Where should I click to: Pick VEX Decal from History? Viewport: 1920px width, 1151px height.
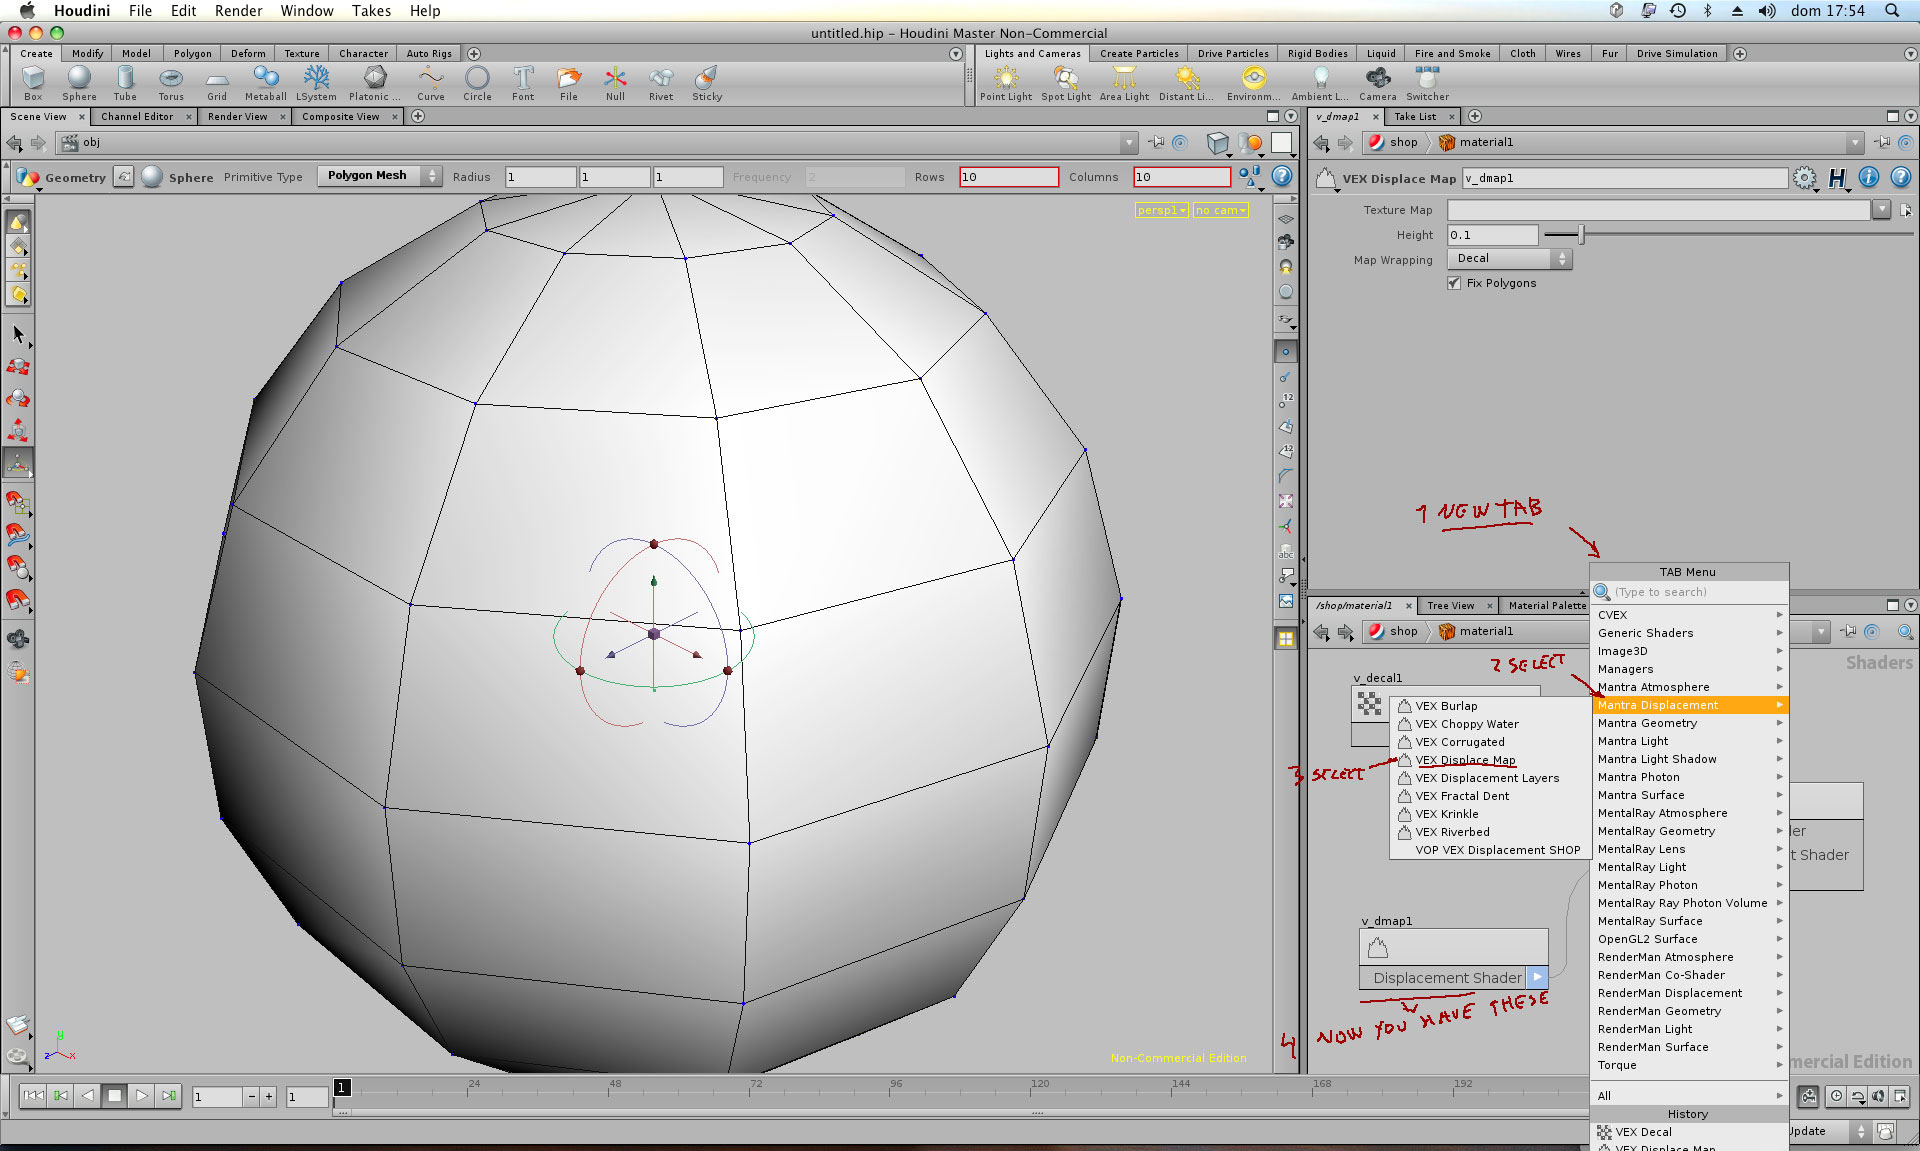(1643, 1132)
